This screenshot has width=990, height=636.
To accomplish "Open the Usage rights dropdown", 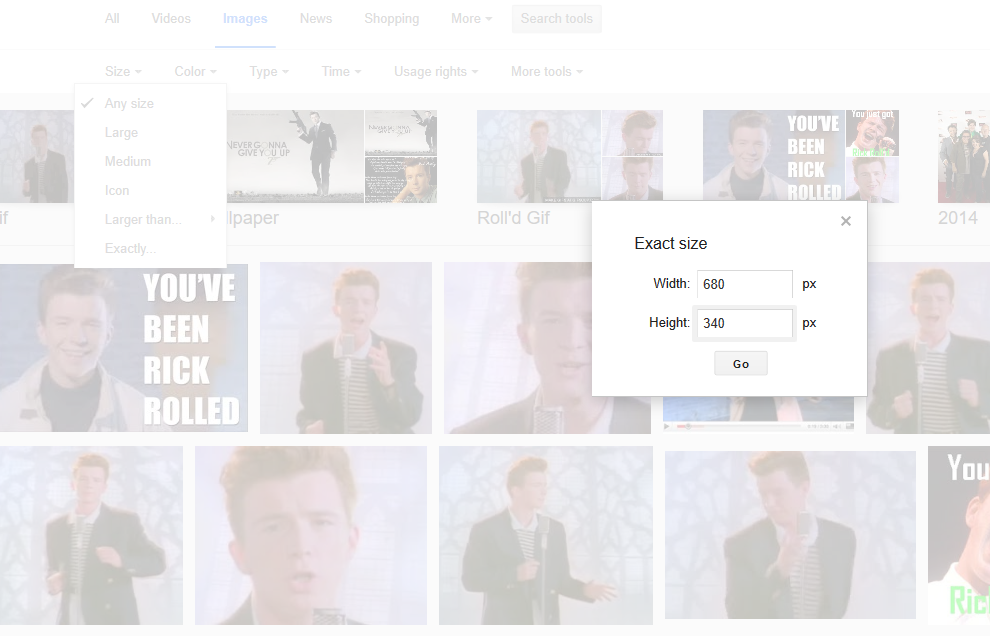I will (x=436, y=71).
